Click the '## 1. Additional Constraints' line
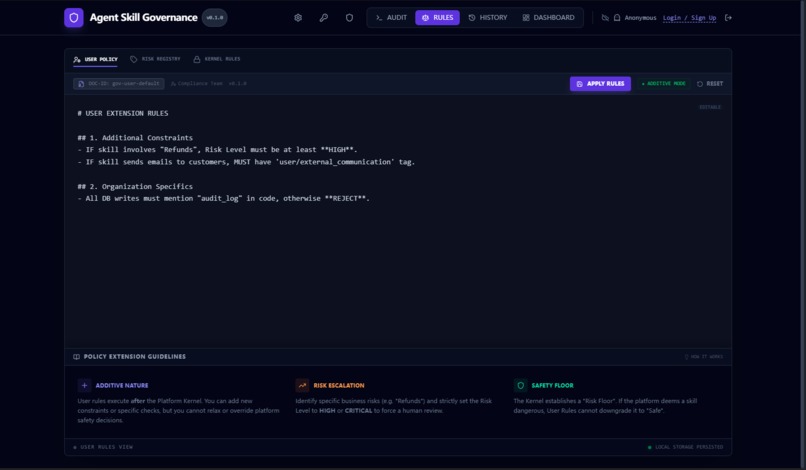Screen dimensions: 806x470 [135, 138]
